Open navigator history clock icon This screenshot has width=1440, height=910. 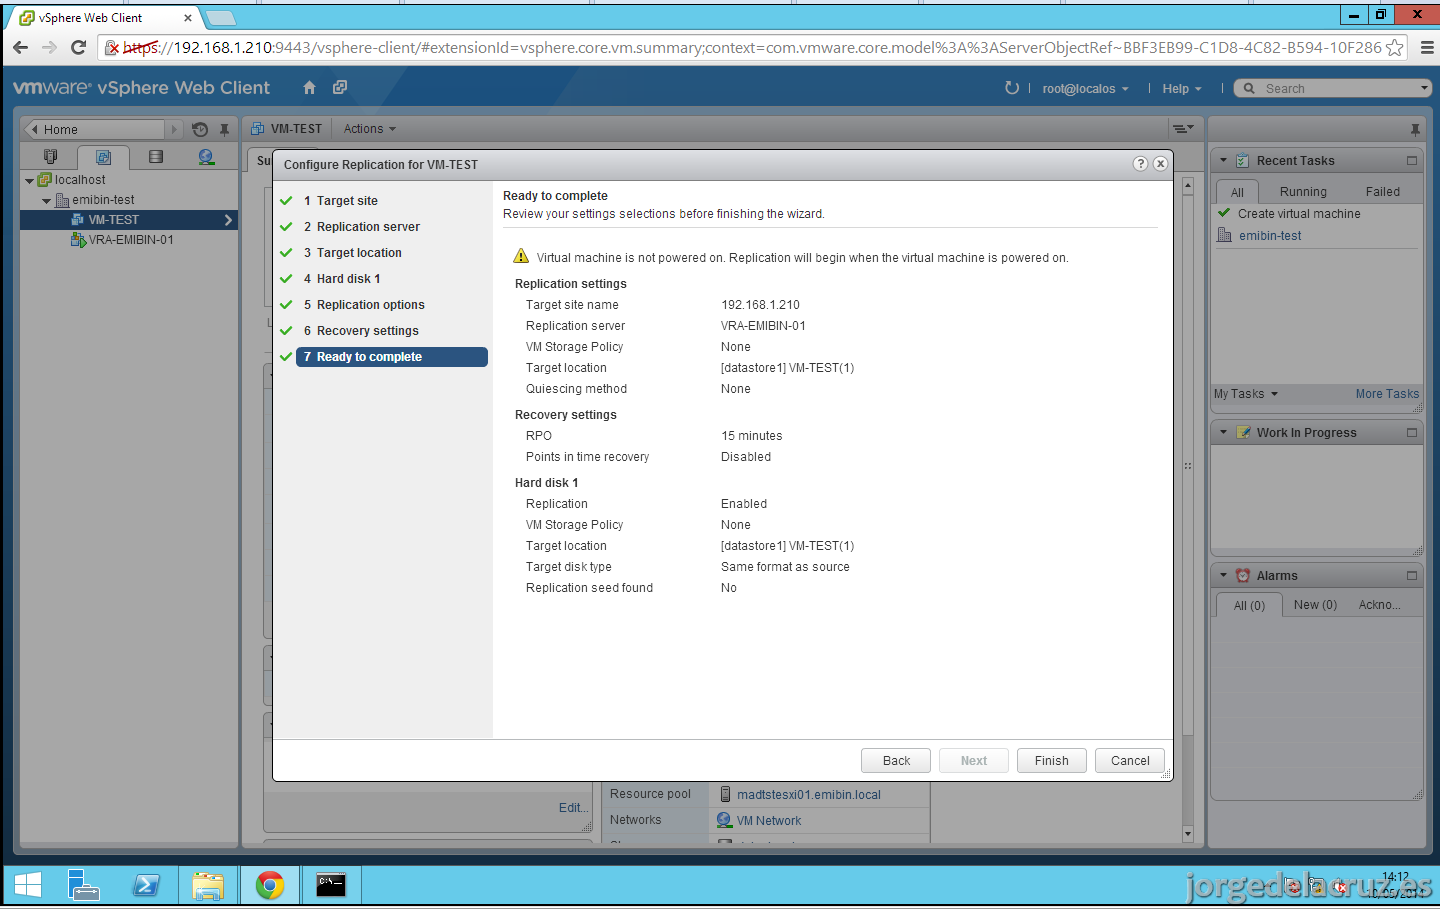[200, 129]
